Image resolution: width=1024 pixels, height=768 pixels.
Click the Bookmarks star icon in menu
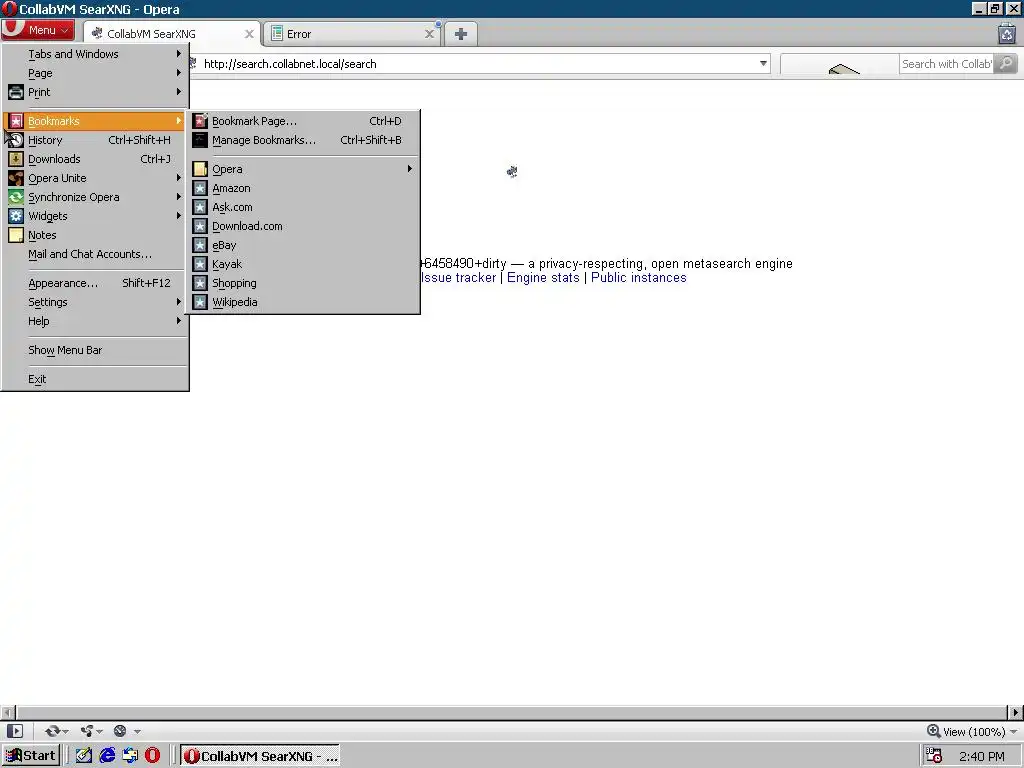click(16, 121)
